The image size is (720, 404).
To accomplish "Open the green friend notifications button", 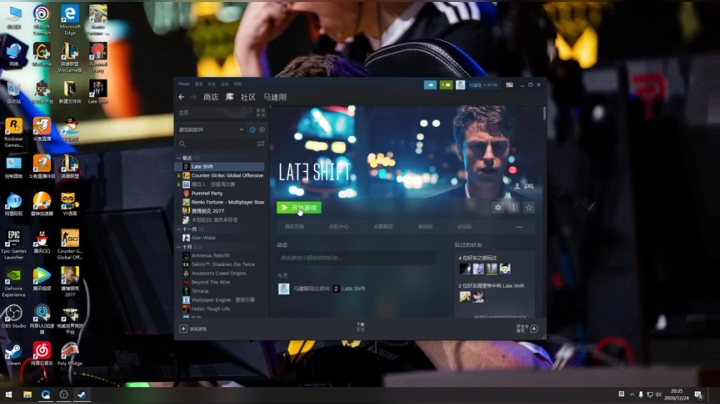I will (x=446, y=85).
